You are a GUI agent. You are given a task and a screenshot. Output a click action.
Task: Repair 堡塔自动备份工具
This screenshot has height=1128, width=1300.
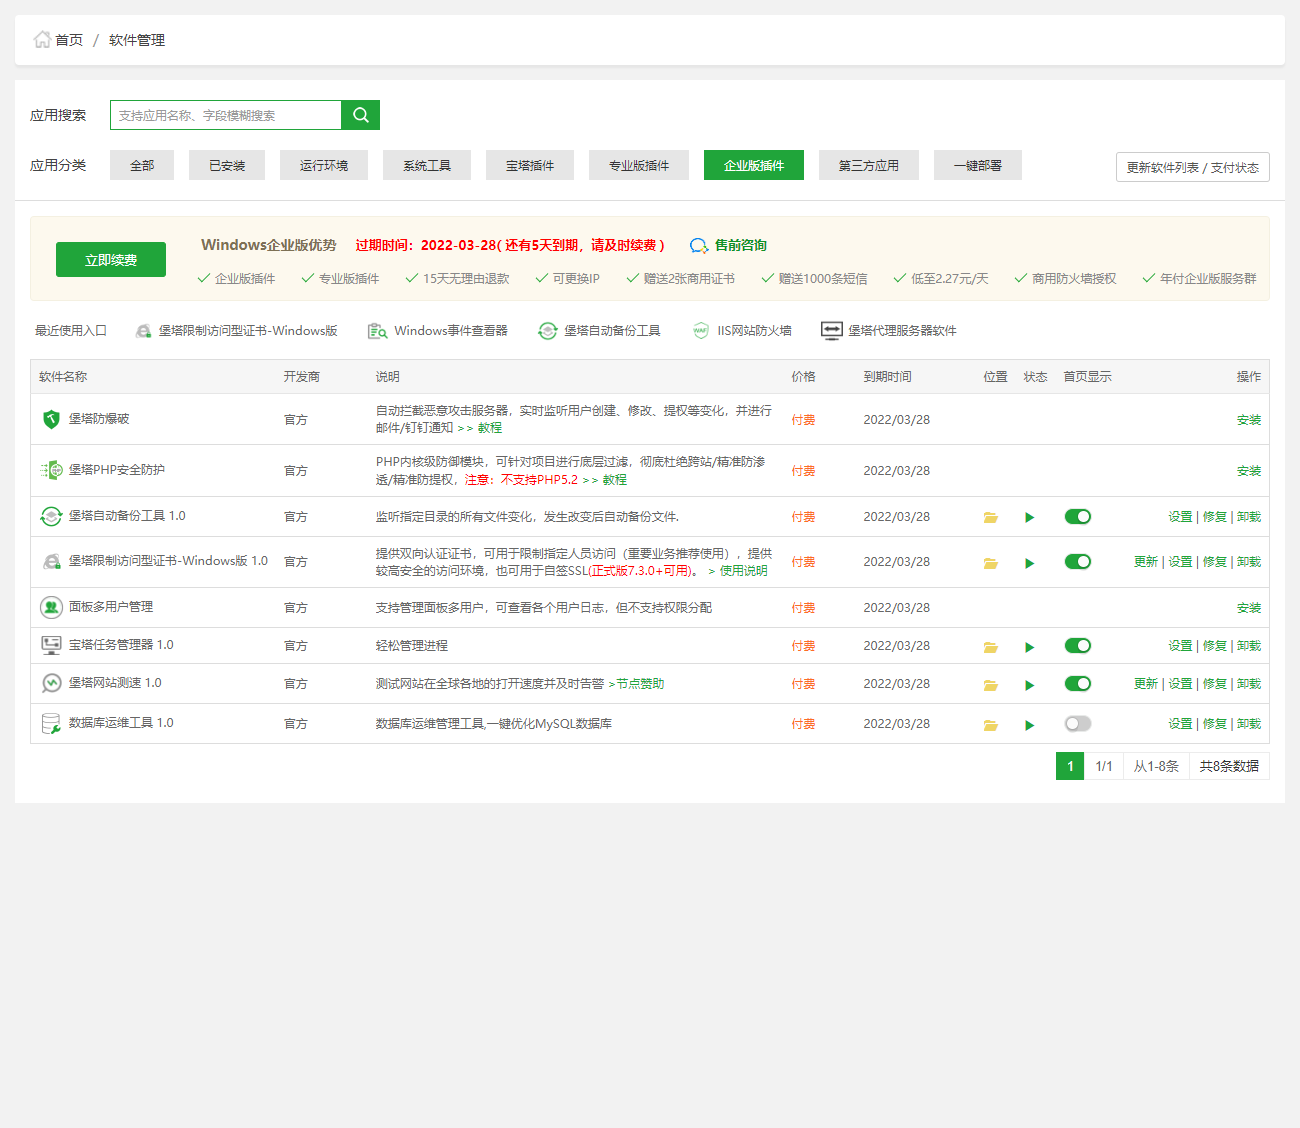(x=1215, y=517)
